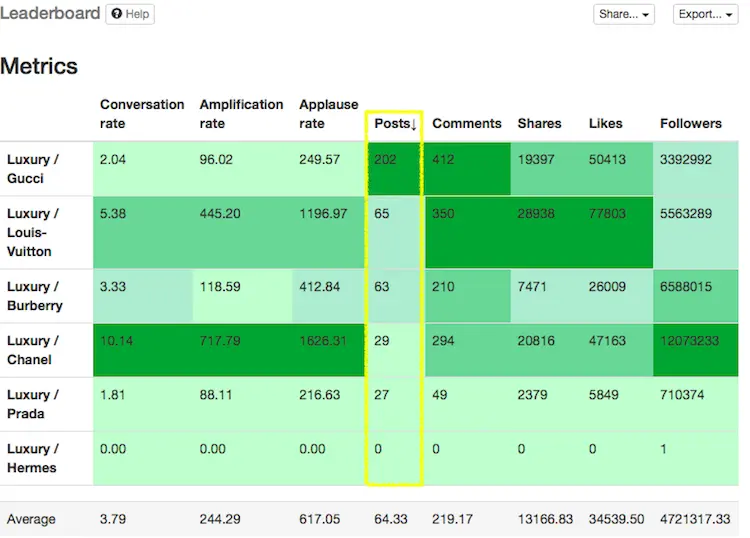Click Prada's Amplification rate 88.11
Image resolution: width=750 pixels, height=538 pixels.
tap(216, 395)
